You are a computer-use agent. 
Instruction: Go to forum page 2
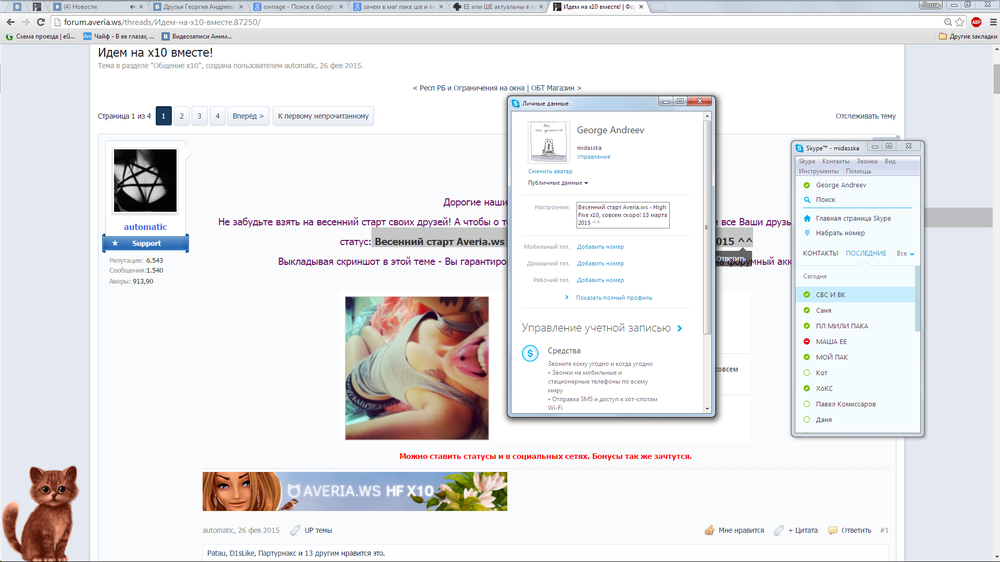click(181, 116)
